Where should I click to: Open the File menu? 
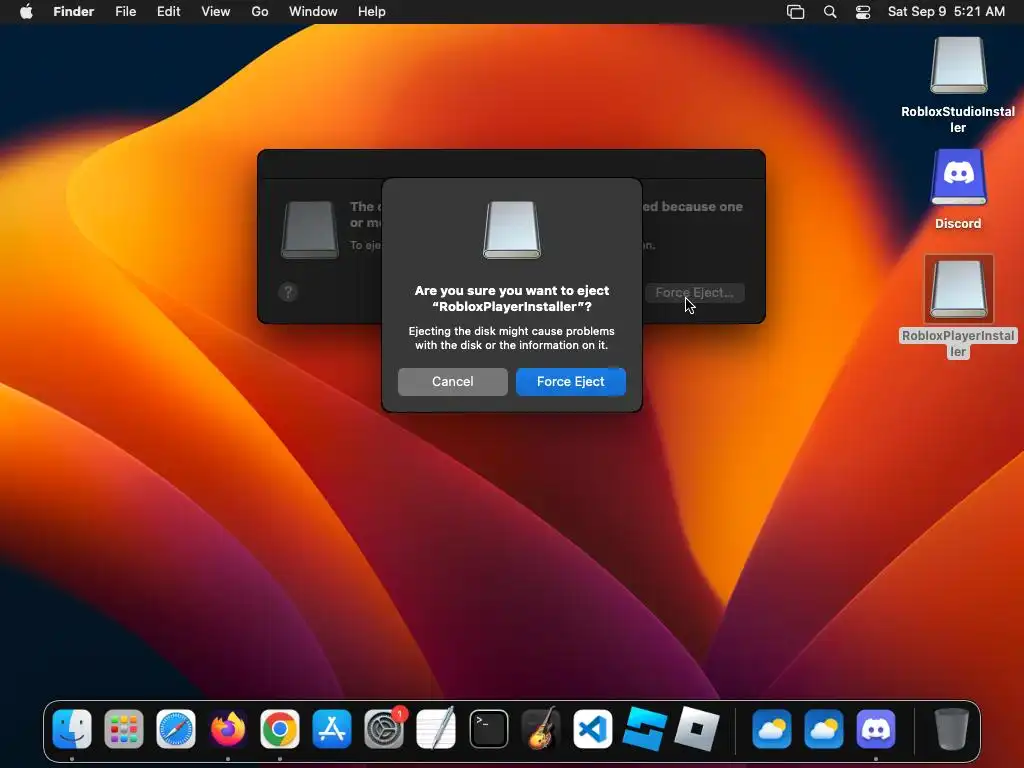pyautogui.click(x=125, y=12)
